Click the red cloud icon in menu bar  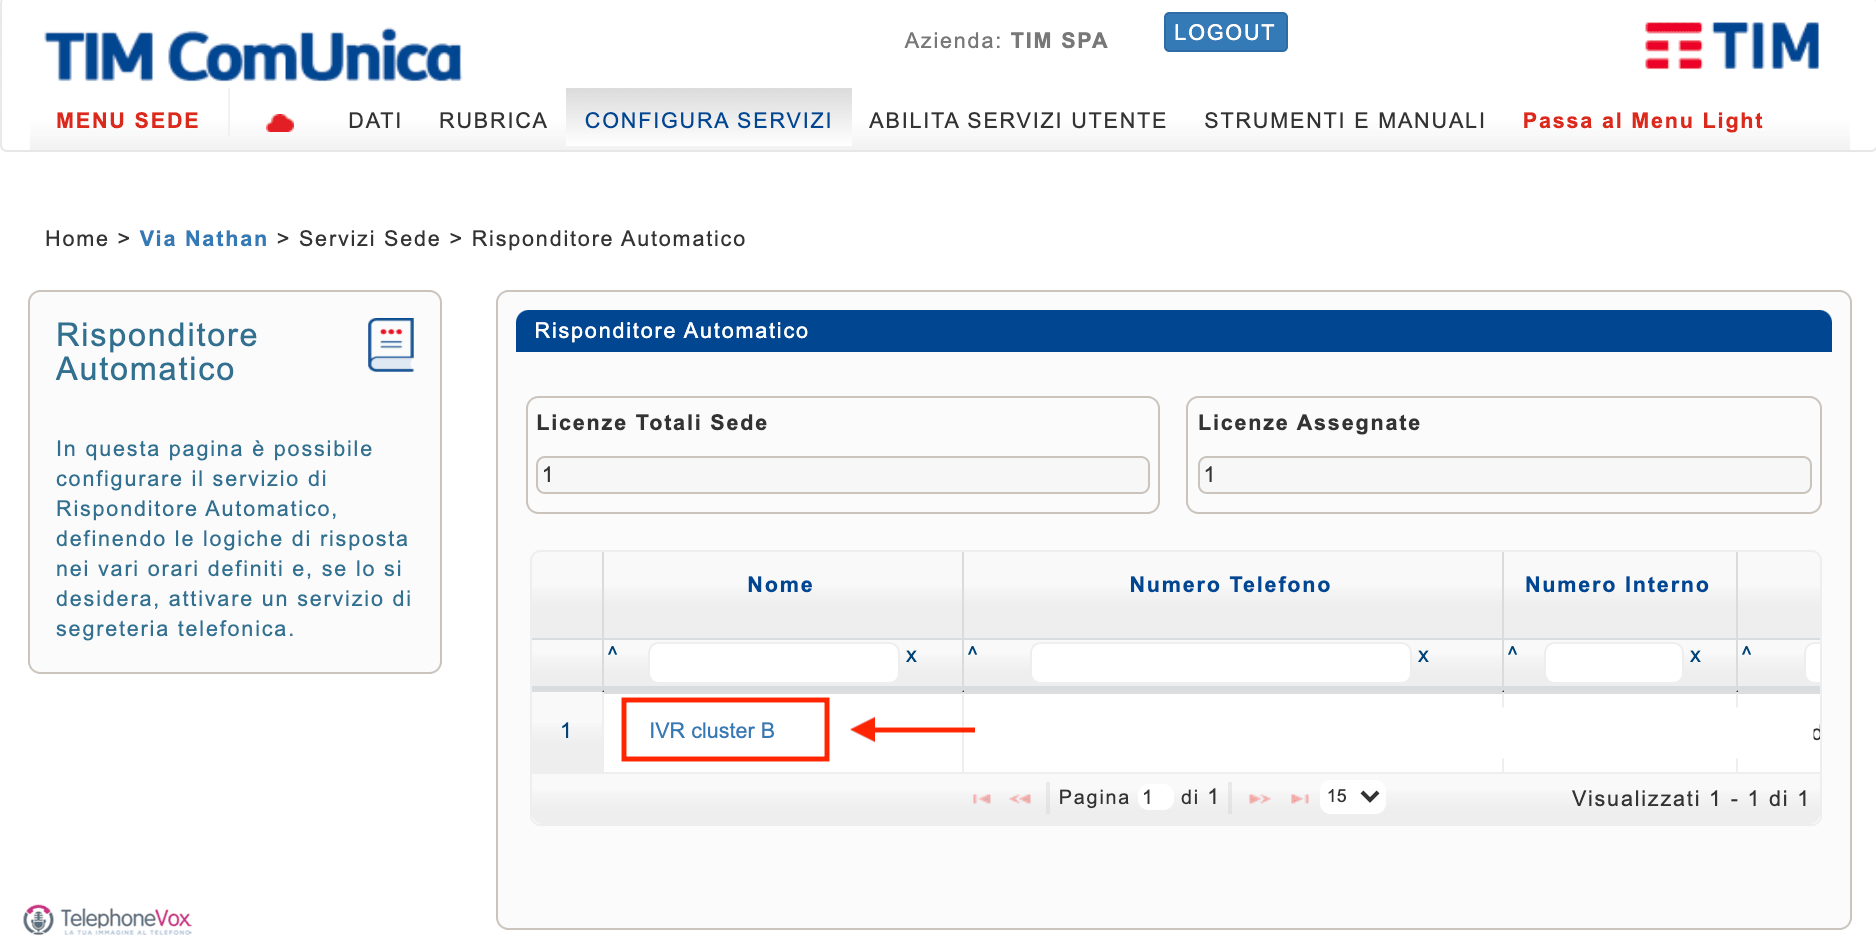pyautogui.click(x=280, y=123)
